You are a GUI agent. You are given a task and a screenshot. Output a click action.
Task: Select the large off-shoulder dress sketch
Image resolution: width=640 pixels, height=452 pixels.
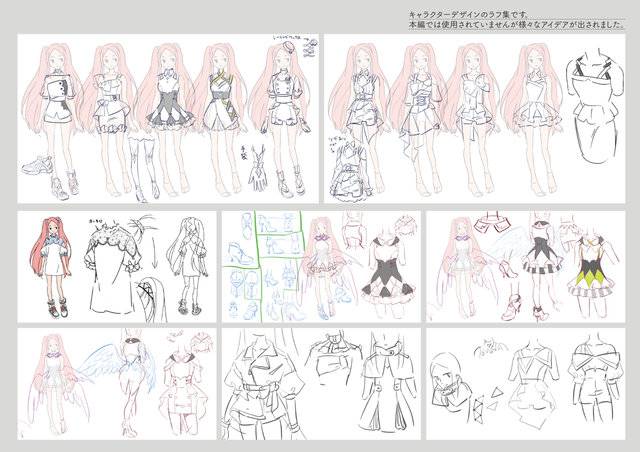point(594,107)
